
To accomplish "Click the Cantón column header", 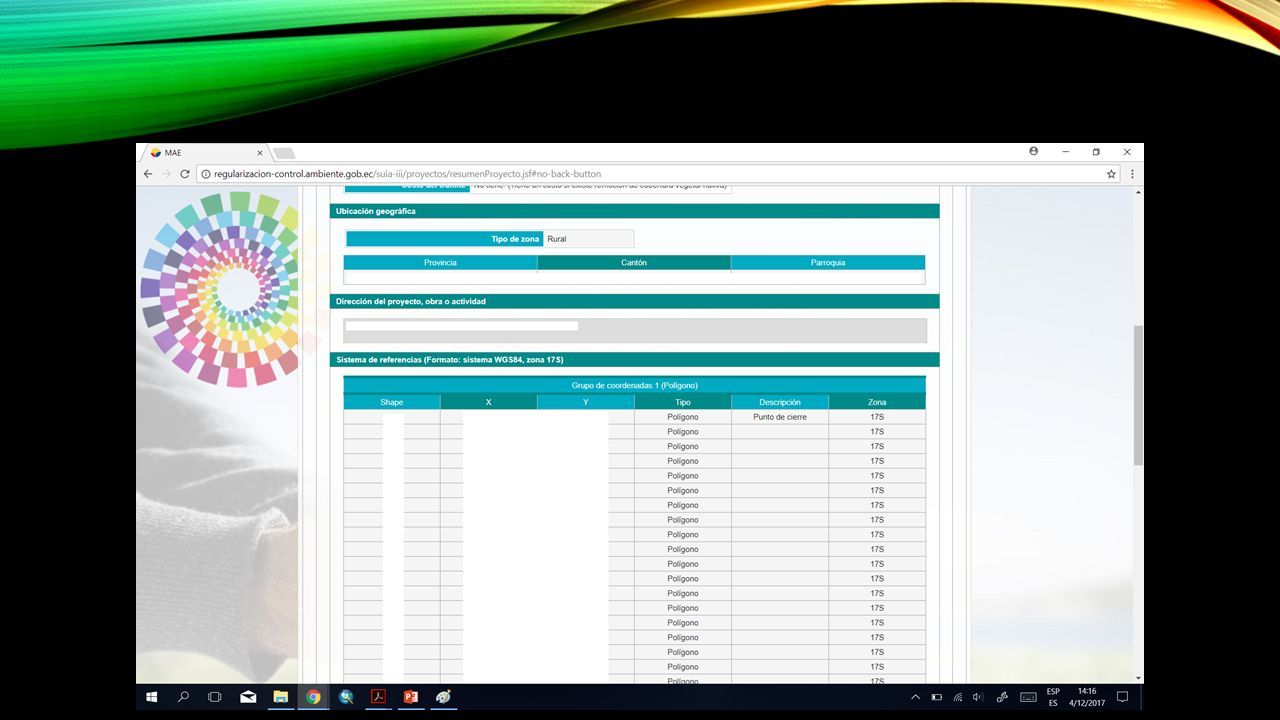I will pos(634,263).
